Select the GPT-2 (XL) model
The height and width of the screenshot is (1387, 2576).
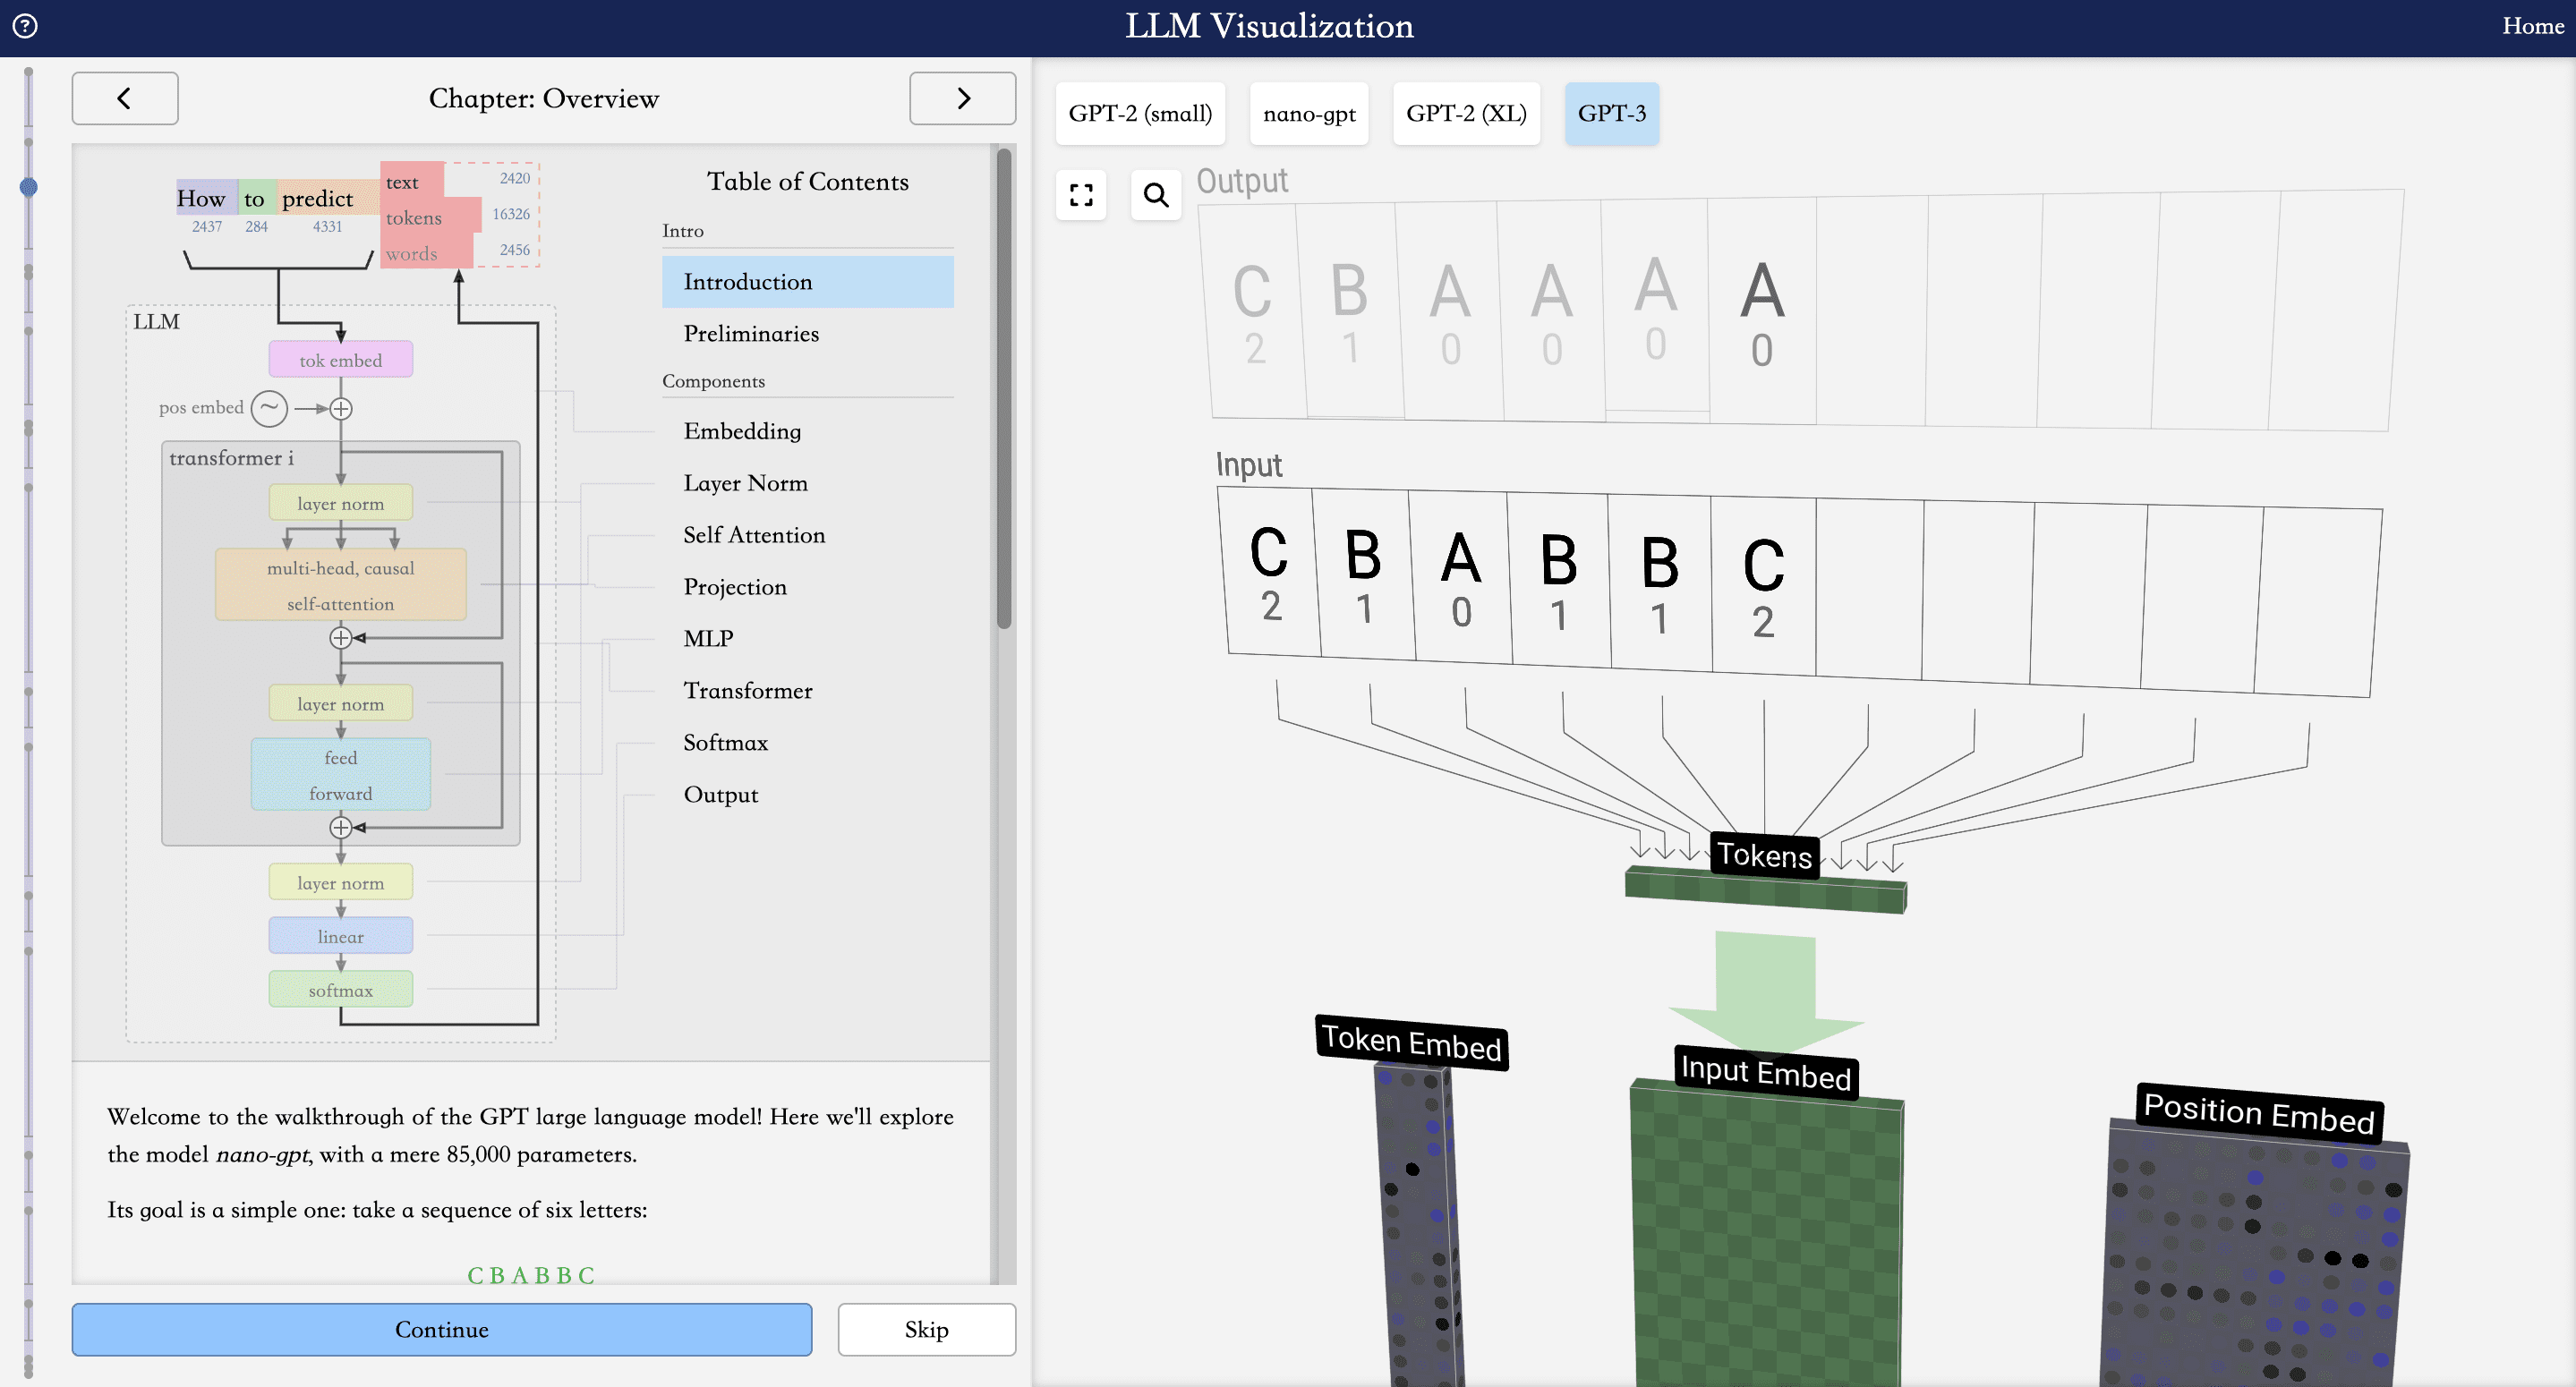pos(1465,114)
